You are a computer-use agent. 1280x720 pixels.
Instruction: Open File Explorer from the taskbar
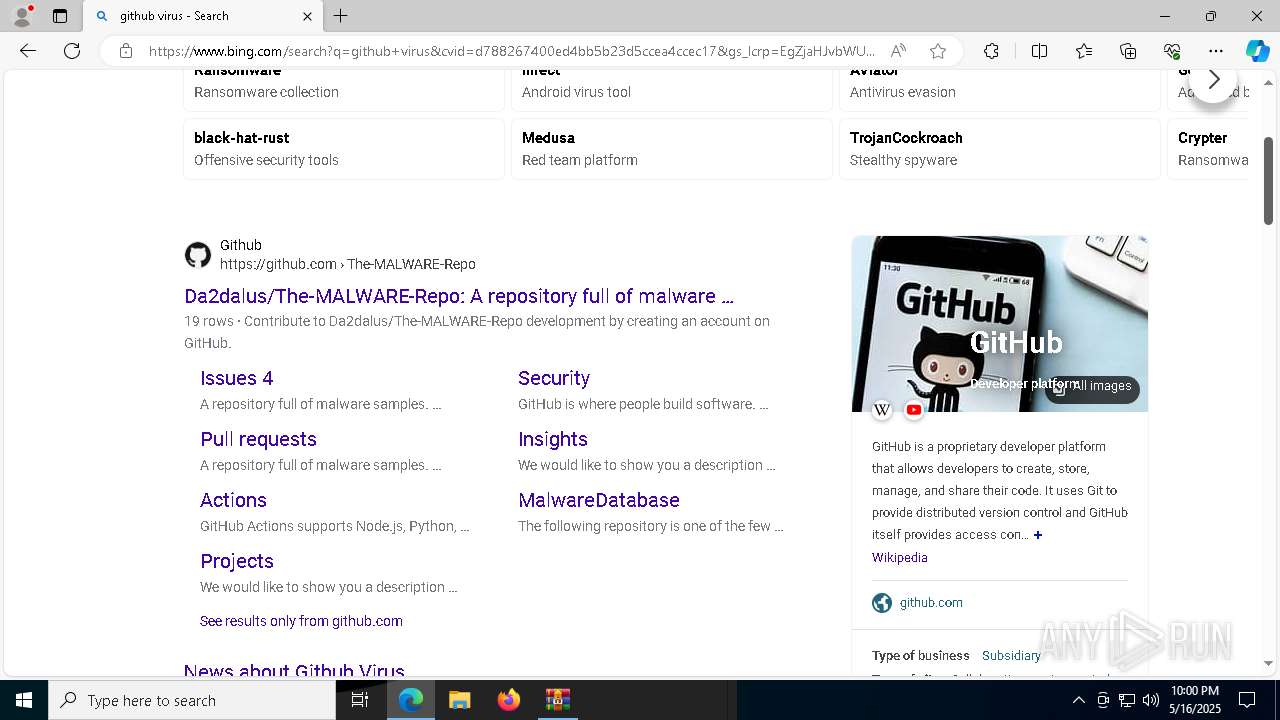[459, 700]
